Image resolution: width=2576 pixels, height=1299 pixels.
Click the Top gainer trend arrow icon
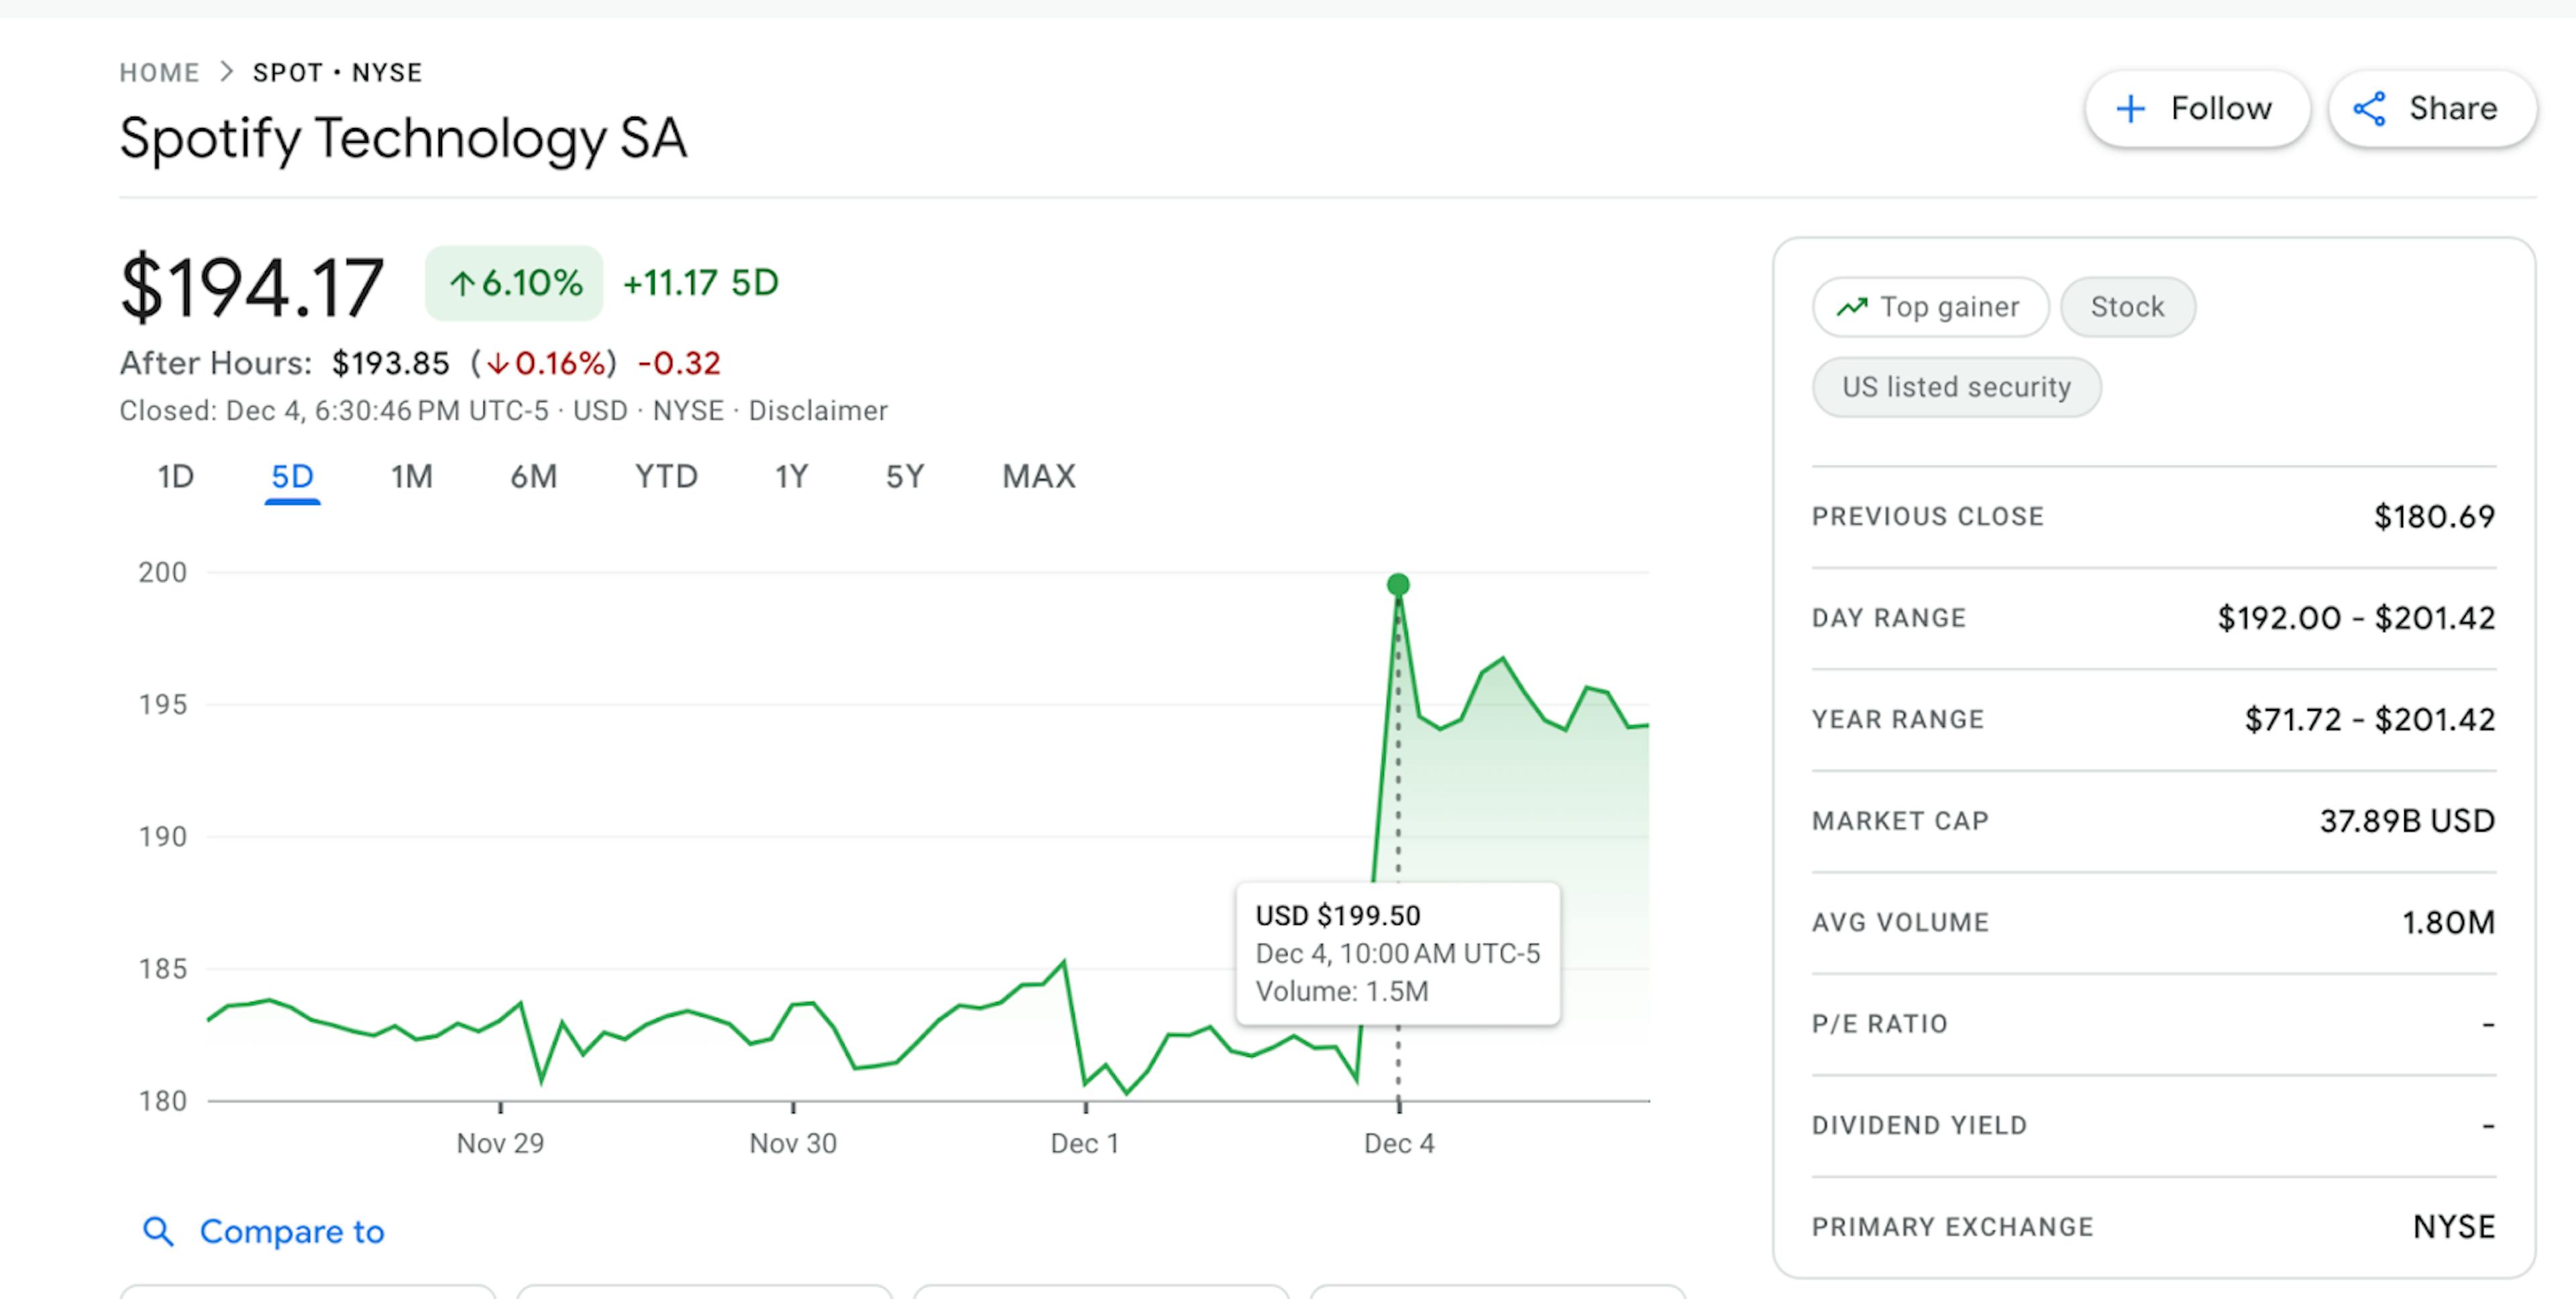click(x=1852, y=307)
